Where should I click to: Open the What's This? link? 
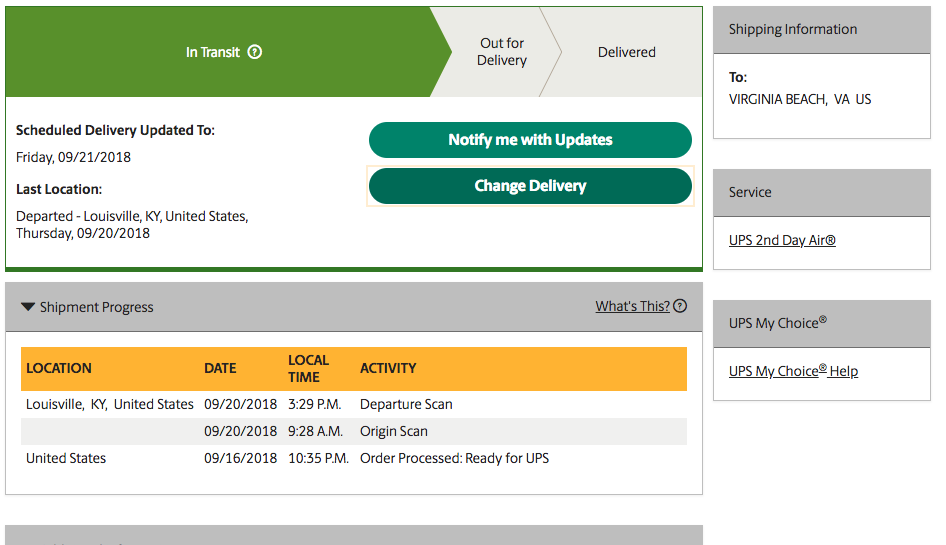[x=632, y=306]
